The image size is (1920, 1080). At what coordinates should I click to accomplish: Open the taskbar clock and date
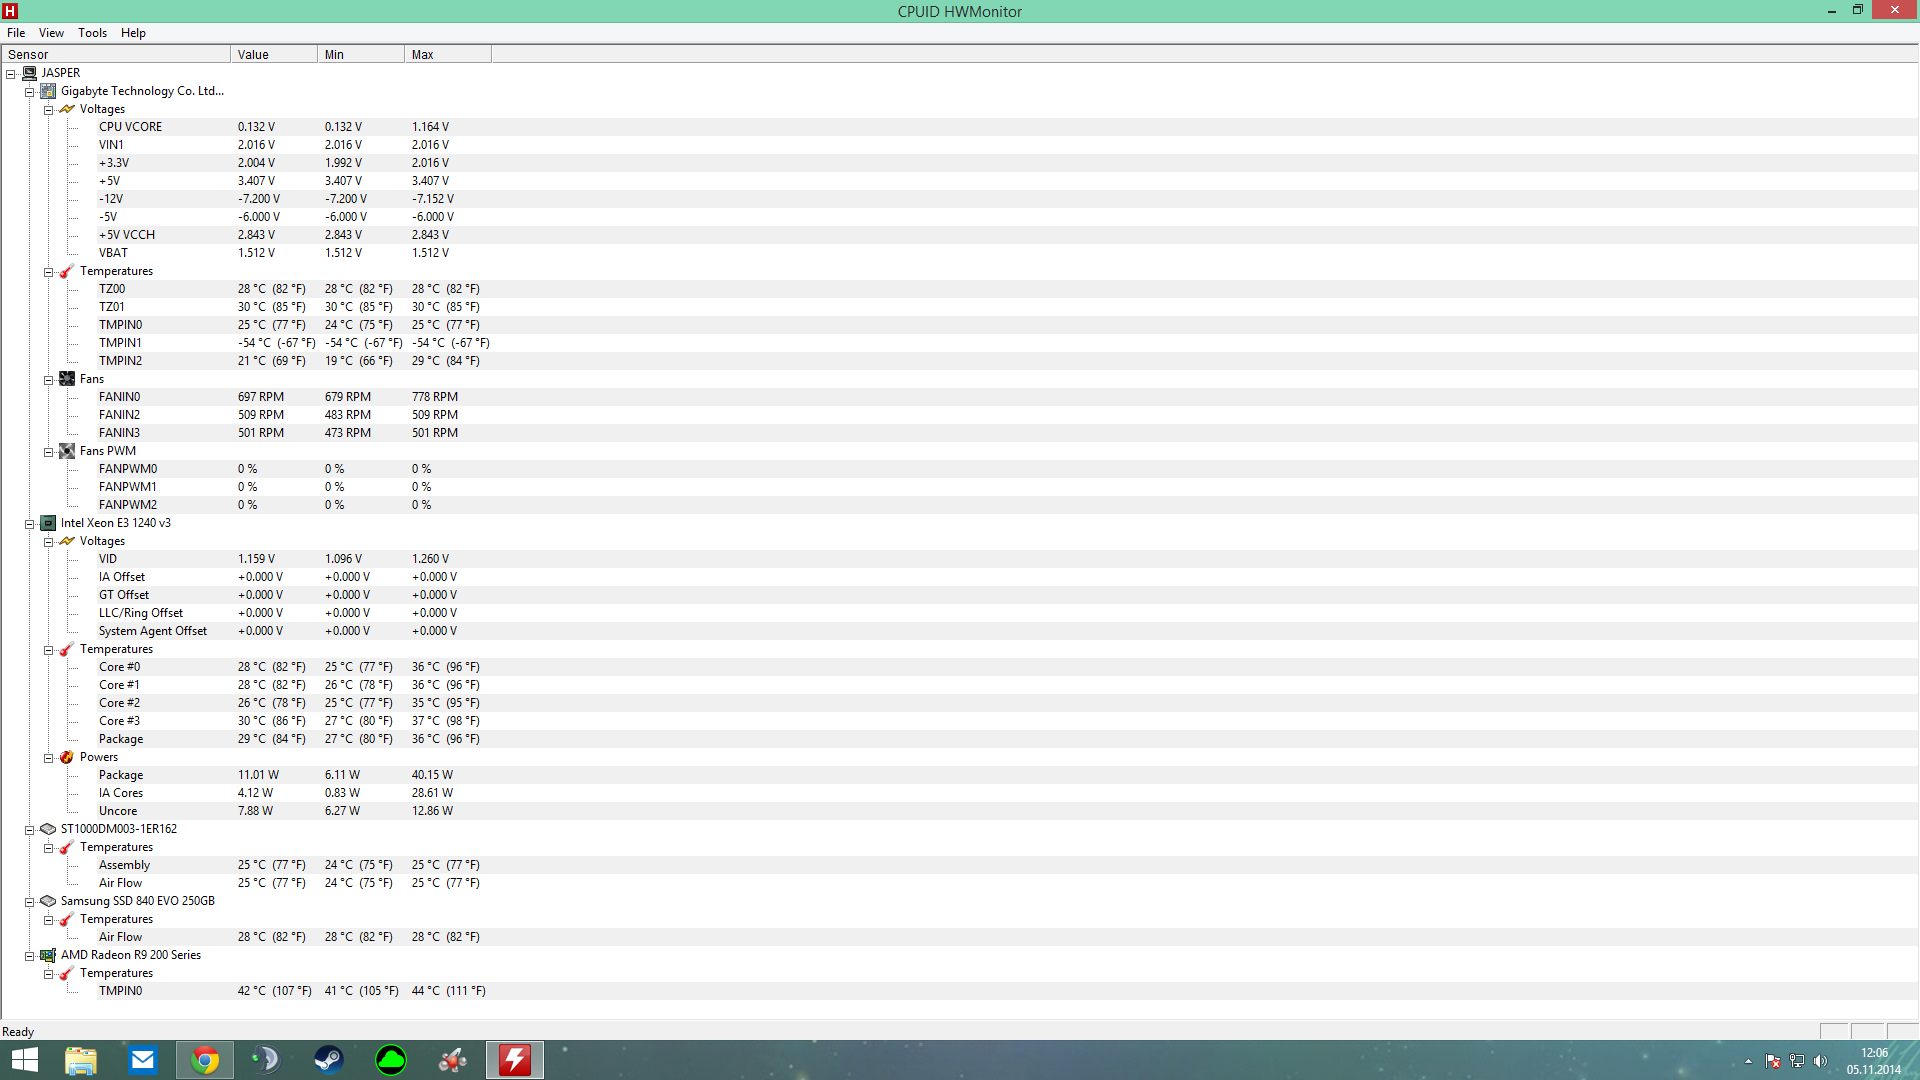point(1874,1061)
